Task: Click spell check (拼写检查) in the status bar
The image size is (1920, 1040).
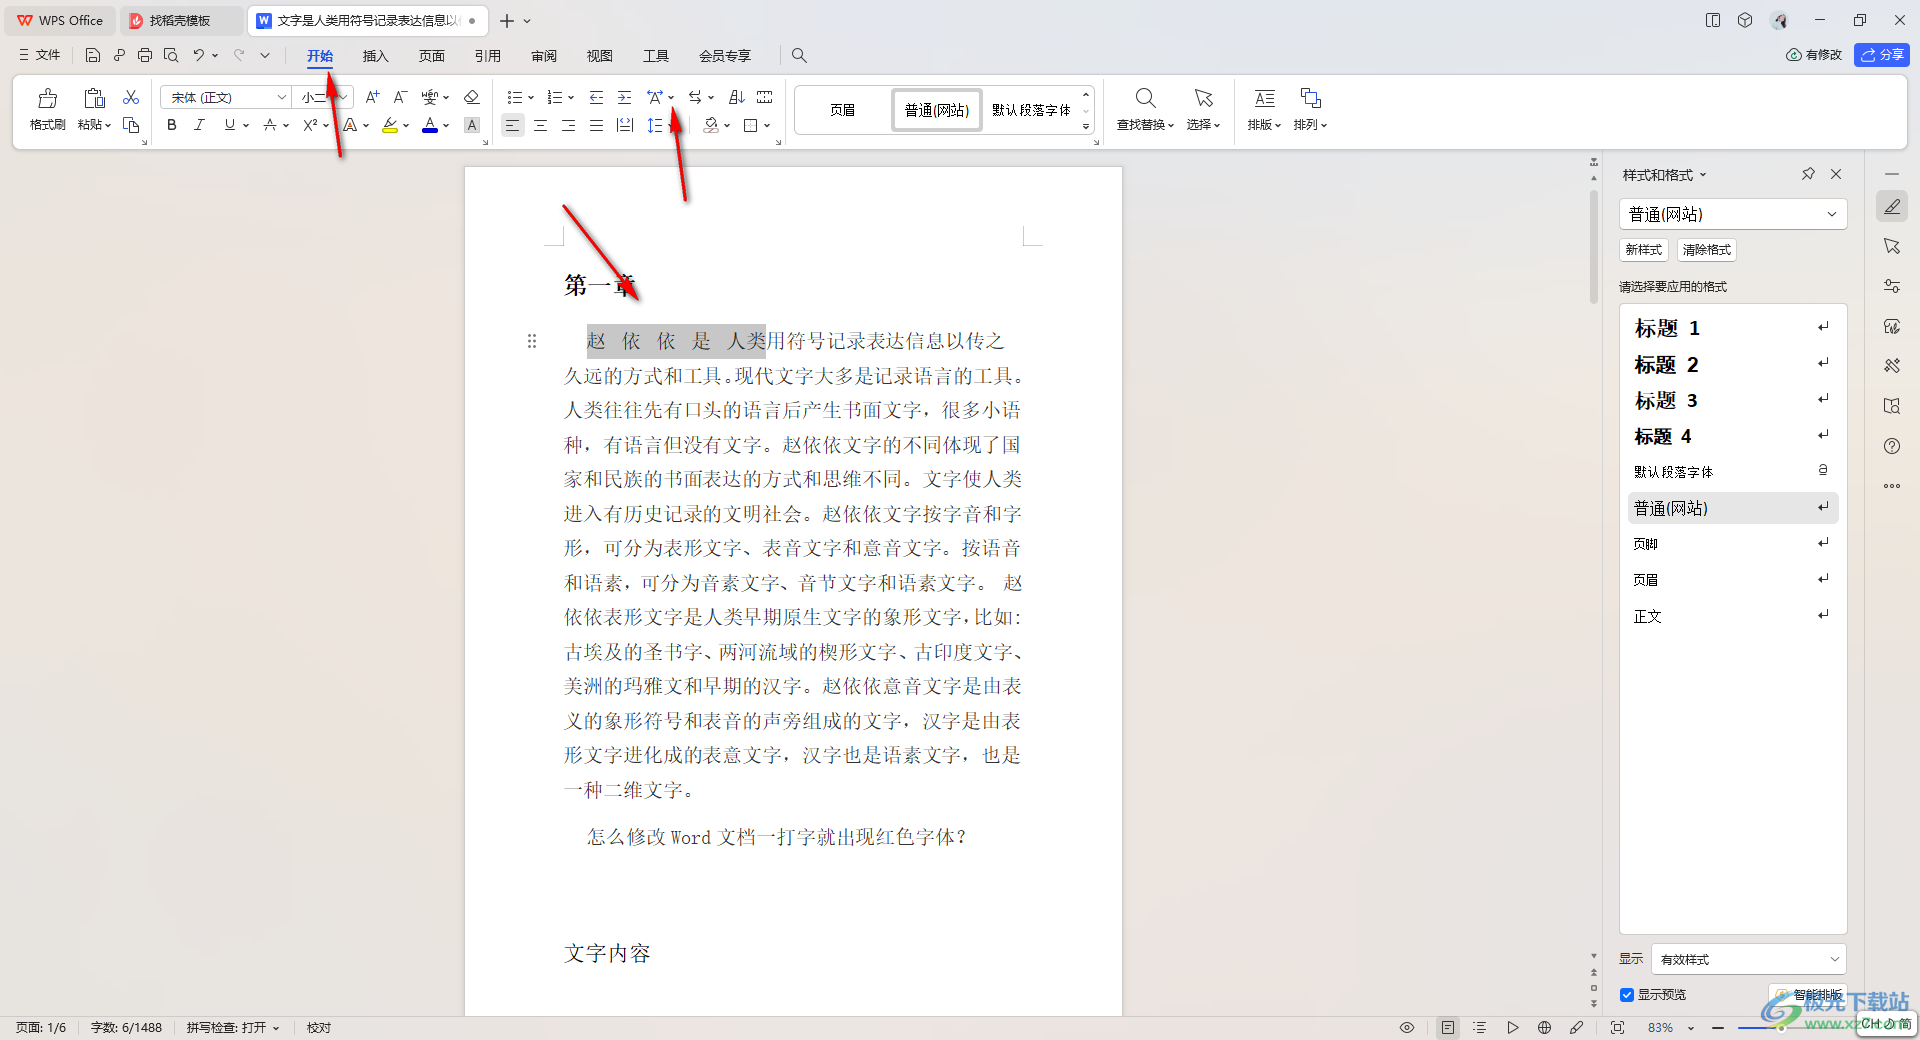Action: coord(232,1027)
